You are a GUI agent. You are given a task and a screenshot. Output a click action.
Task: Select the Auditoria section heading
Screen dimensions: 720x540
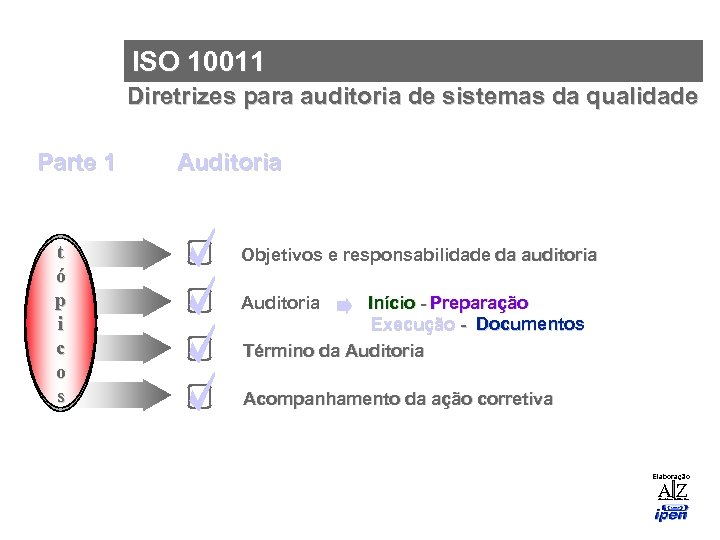(x=229, y=162)
